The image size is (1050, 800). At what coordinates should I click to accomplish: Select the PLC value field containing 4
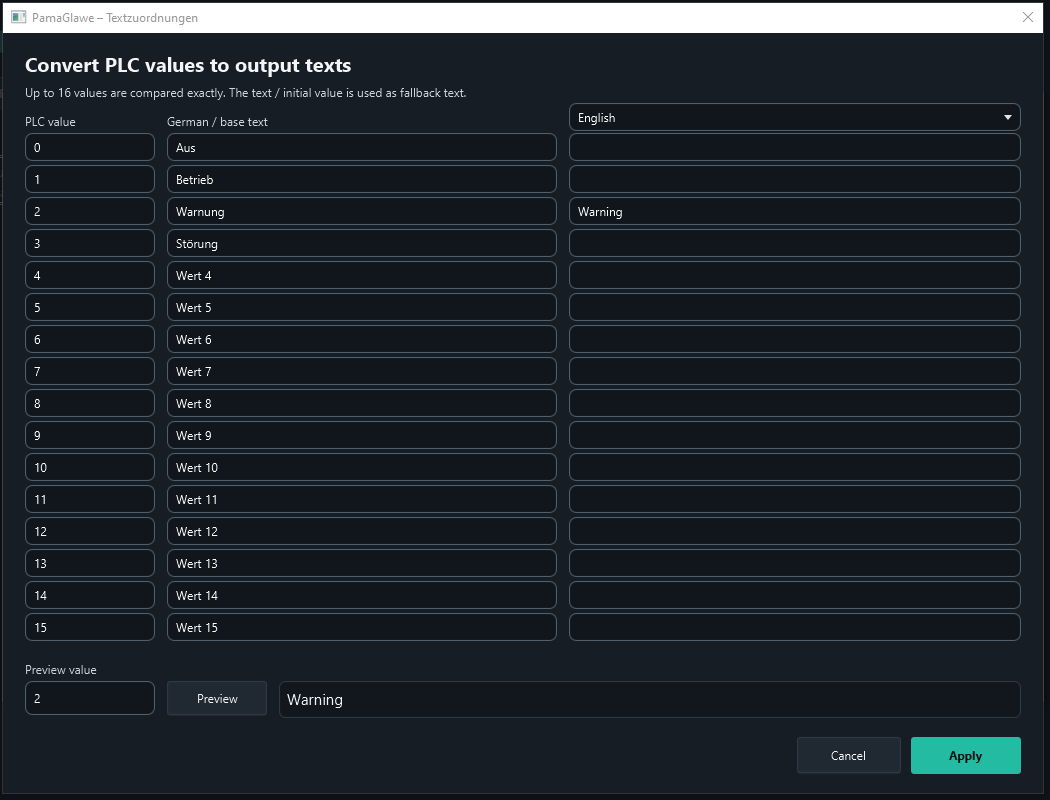(90, 275)
